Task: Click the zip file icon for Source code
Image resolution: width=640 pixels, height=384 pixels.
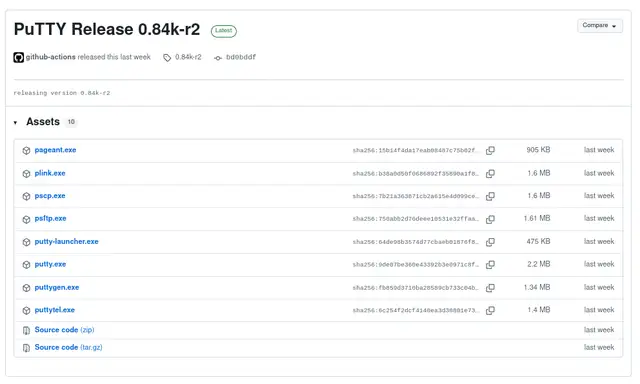Action: 27,331
